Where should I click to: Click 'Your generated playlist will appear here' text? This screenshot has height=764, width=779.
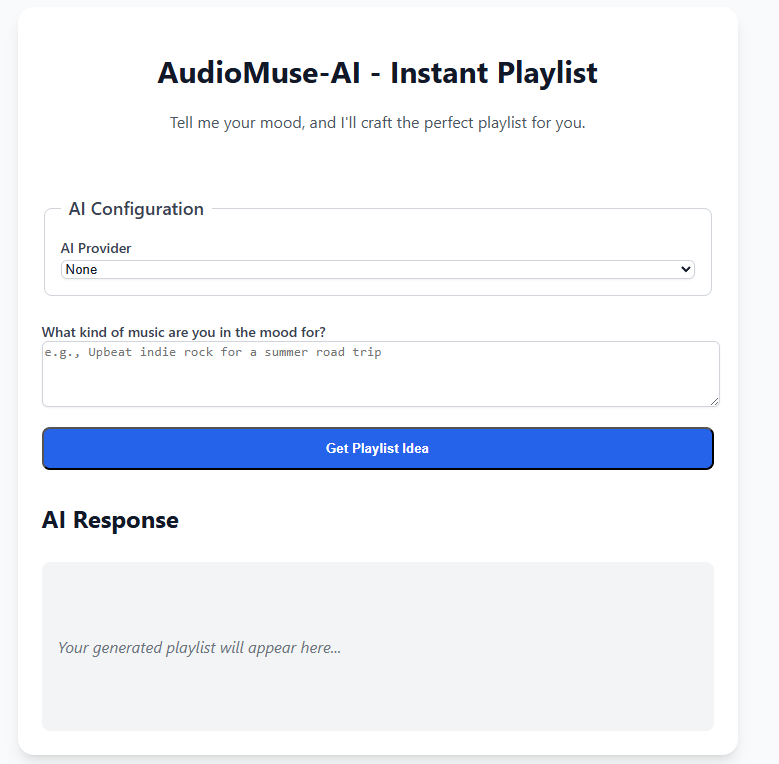tap(199, 647)
